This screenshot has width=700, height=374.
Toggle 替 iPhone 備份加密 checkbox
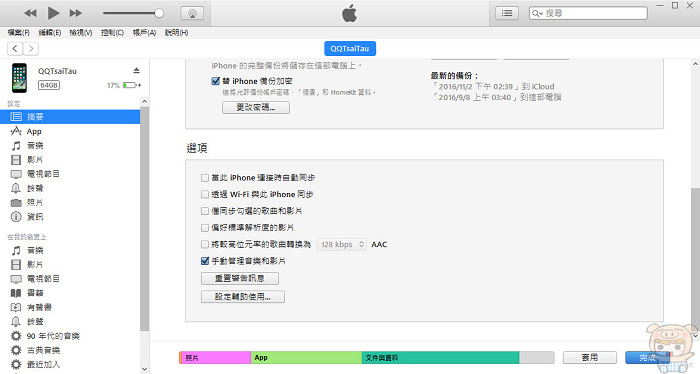[216, 81]
